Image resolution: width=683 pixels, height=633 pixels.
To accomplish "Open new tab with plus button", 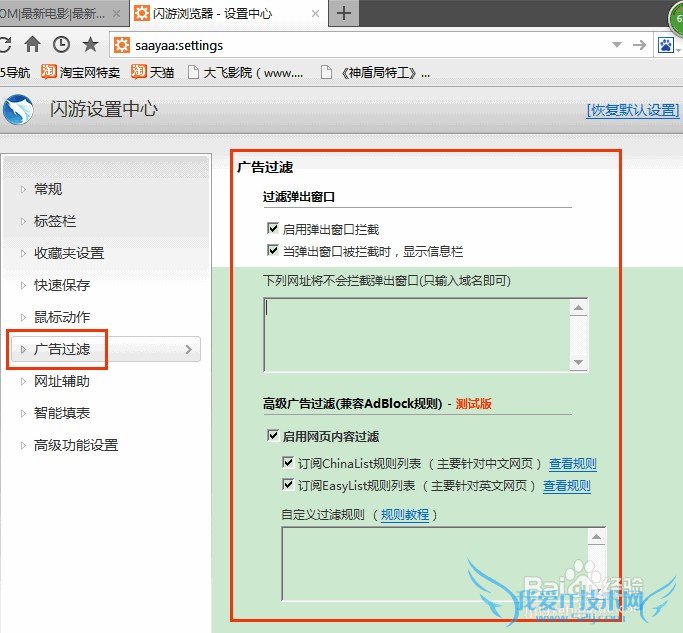I will pos(344,13).
